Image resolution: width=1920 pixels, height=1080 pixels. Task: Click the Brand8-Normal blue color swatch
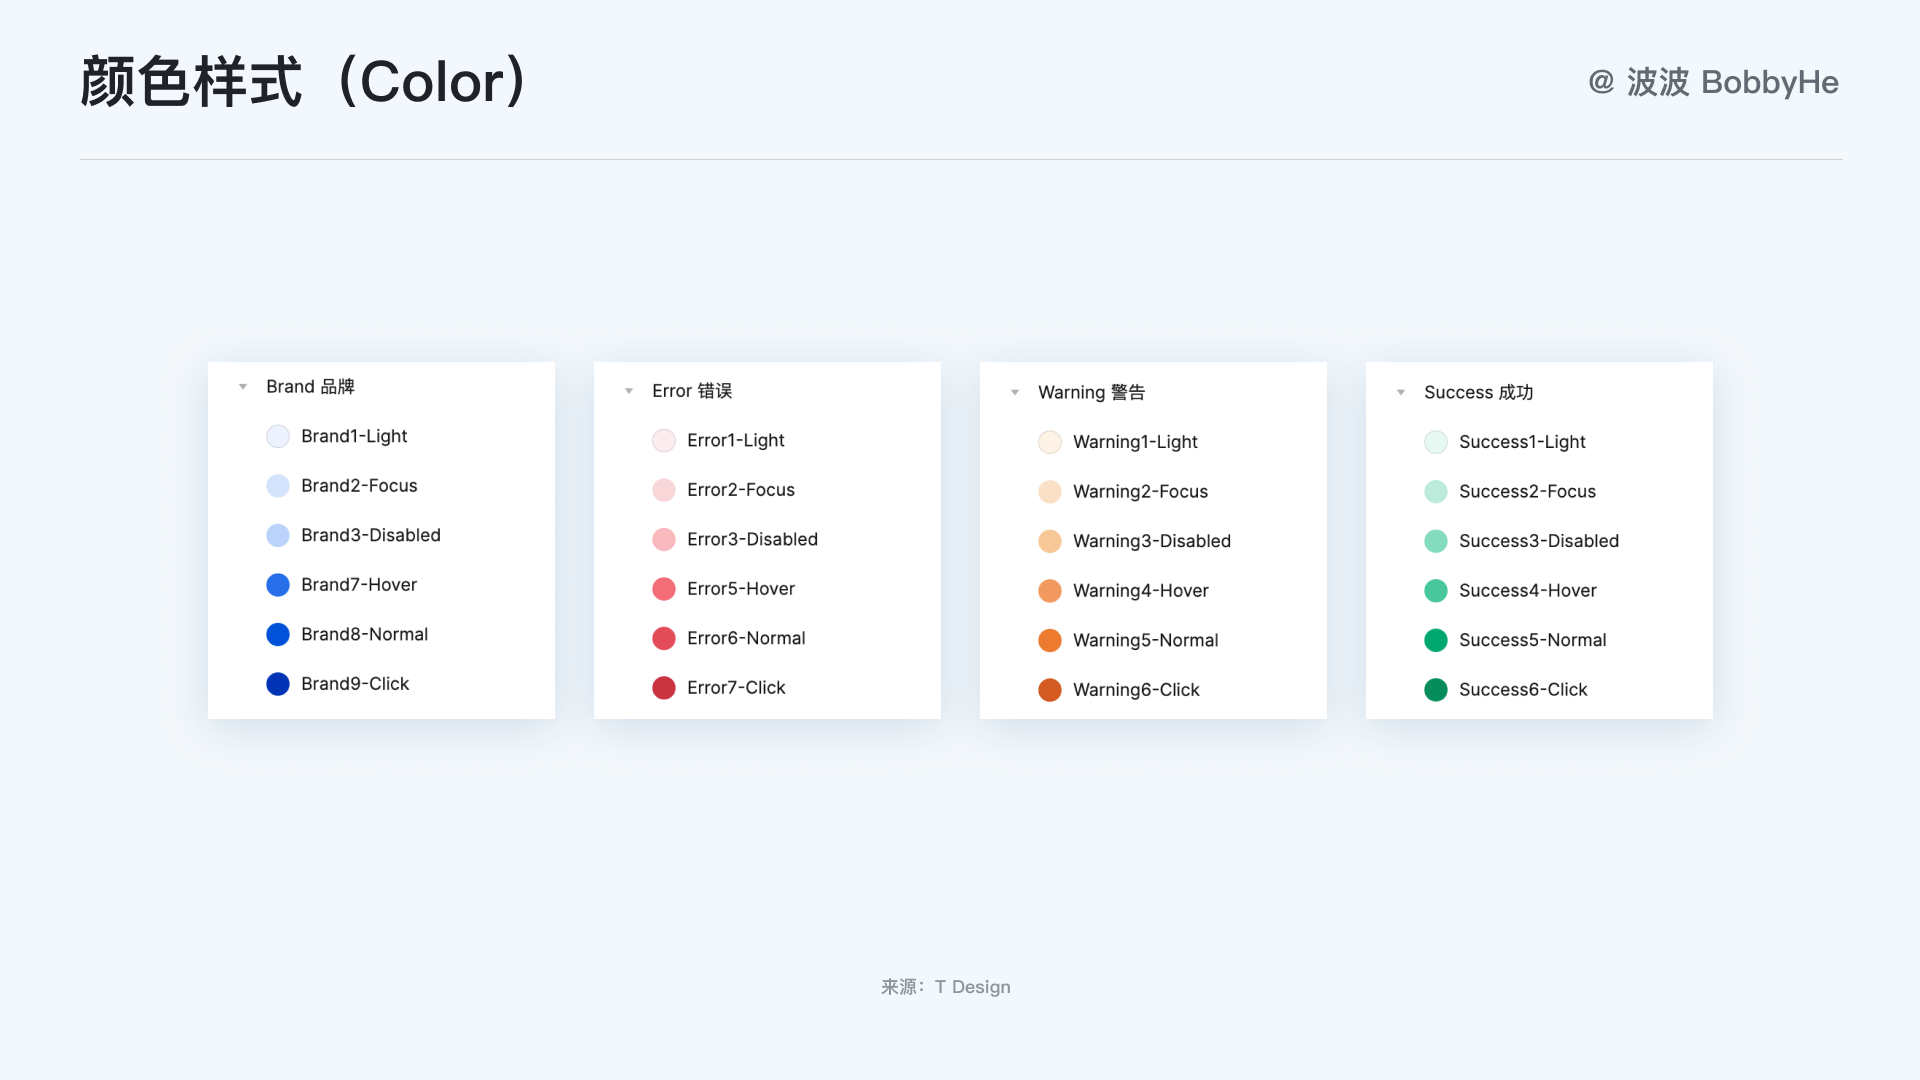tap(278, 635)
